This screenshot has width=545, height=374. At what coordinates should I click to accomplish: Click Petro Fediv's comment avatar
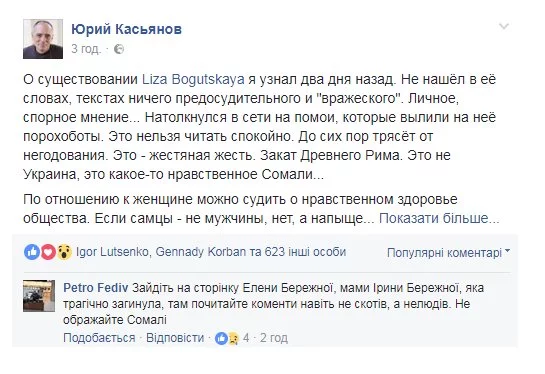tap(39, 296)
